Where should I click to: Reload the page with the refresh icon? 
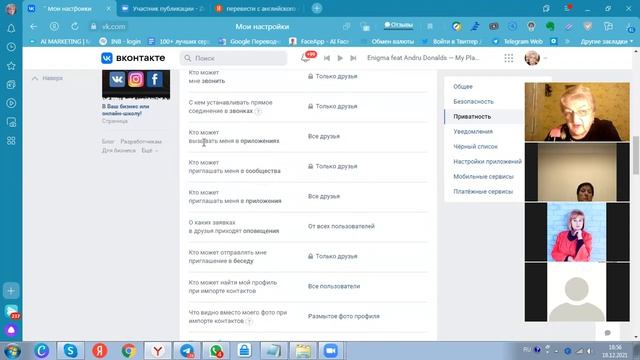pos(75,27)
